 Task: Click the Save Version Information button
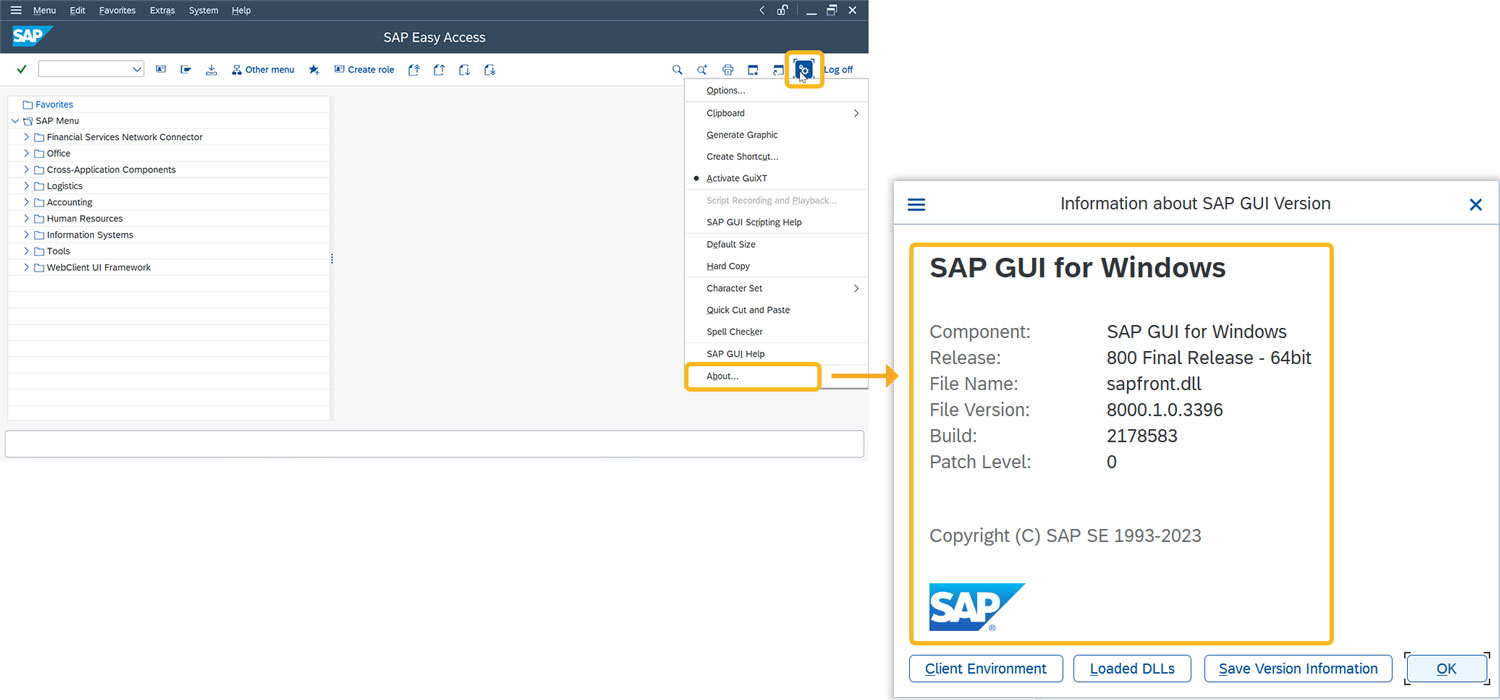[x=1298, y=669]
